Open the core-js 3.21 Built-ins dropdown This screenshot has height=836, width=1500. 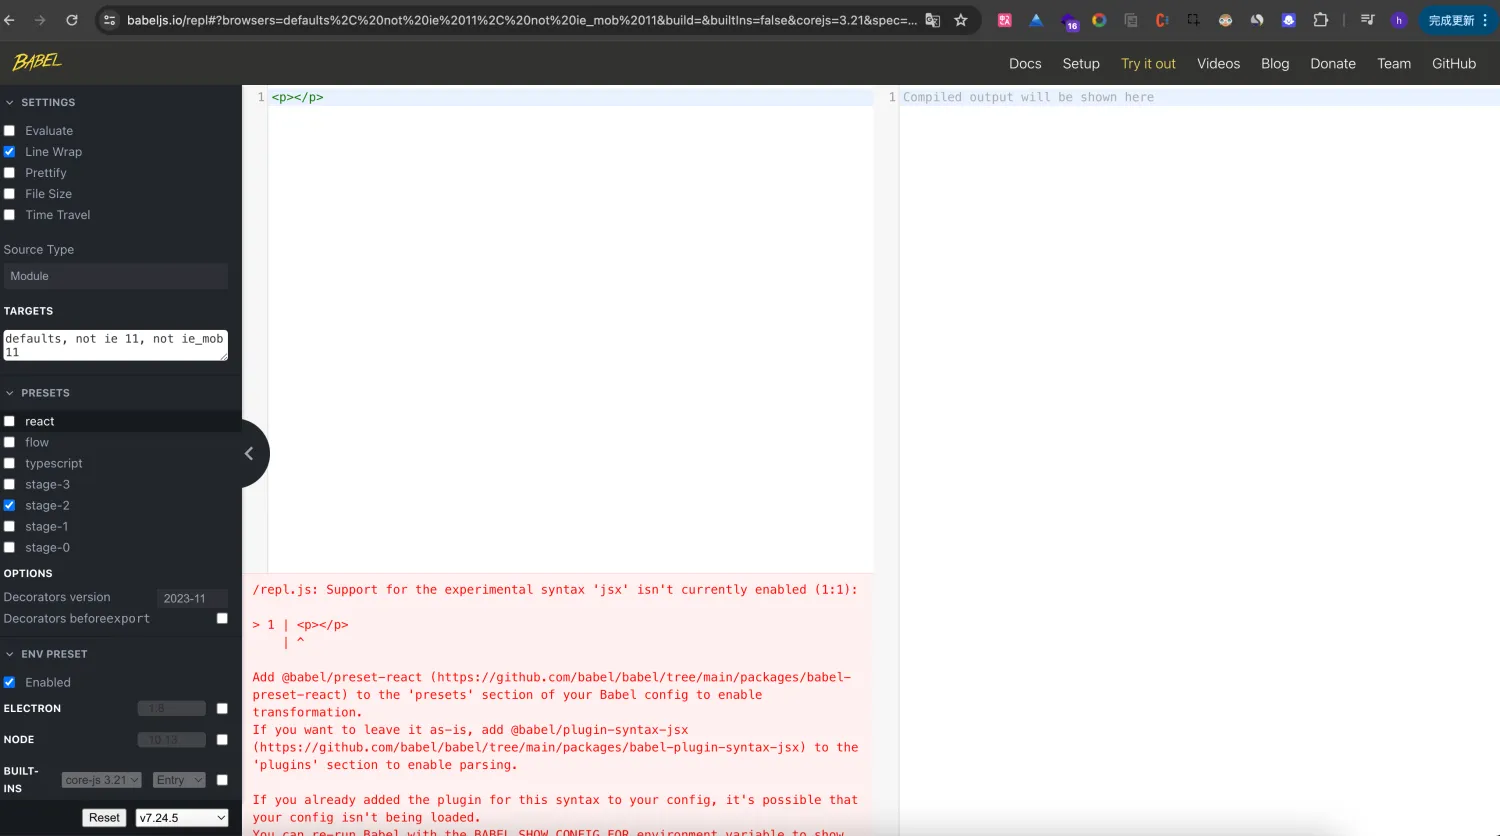(101, 779)
